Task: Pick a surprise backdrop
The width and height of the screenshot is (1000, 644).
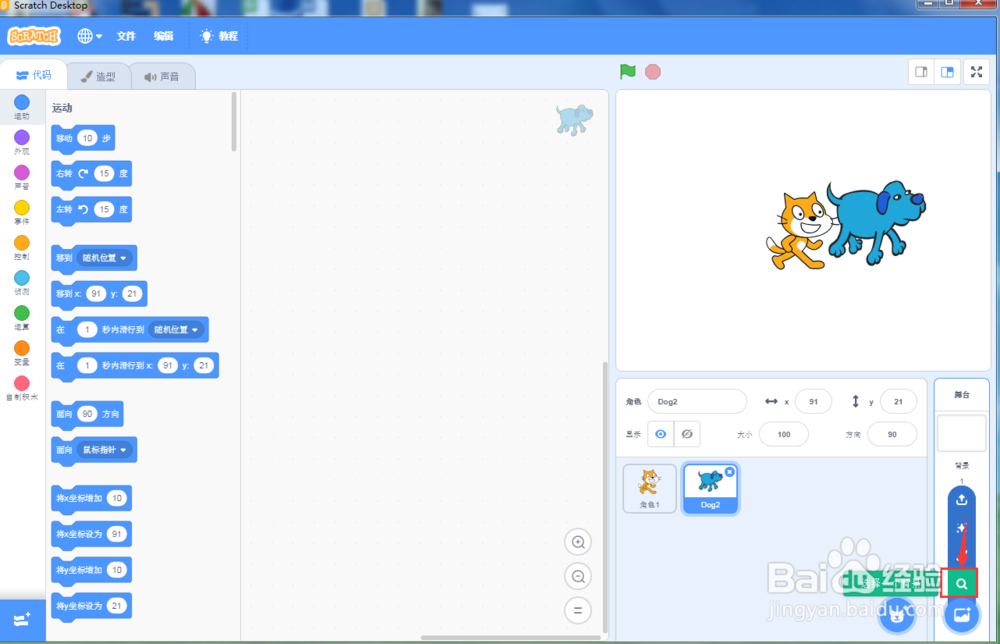Action: [962, 528]
